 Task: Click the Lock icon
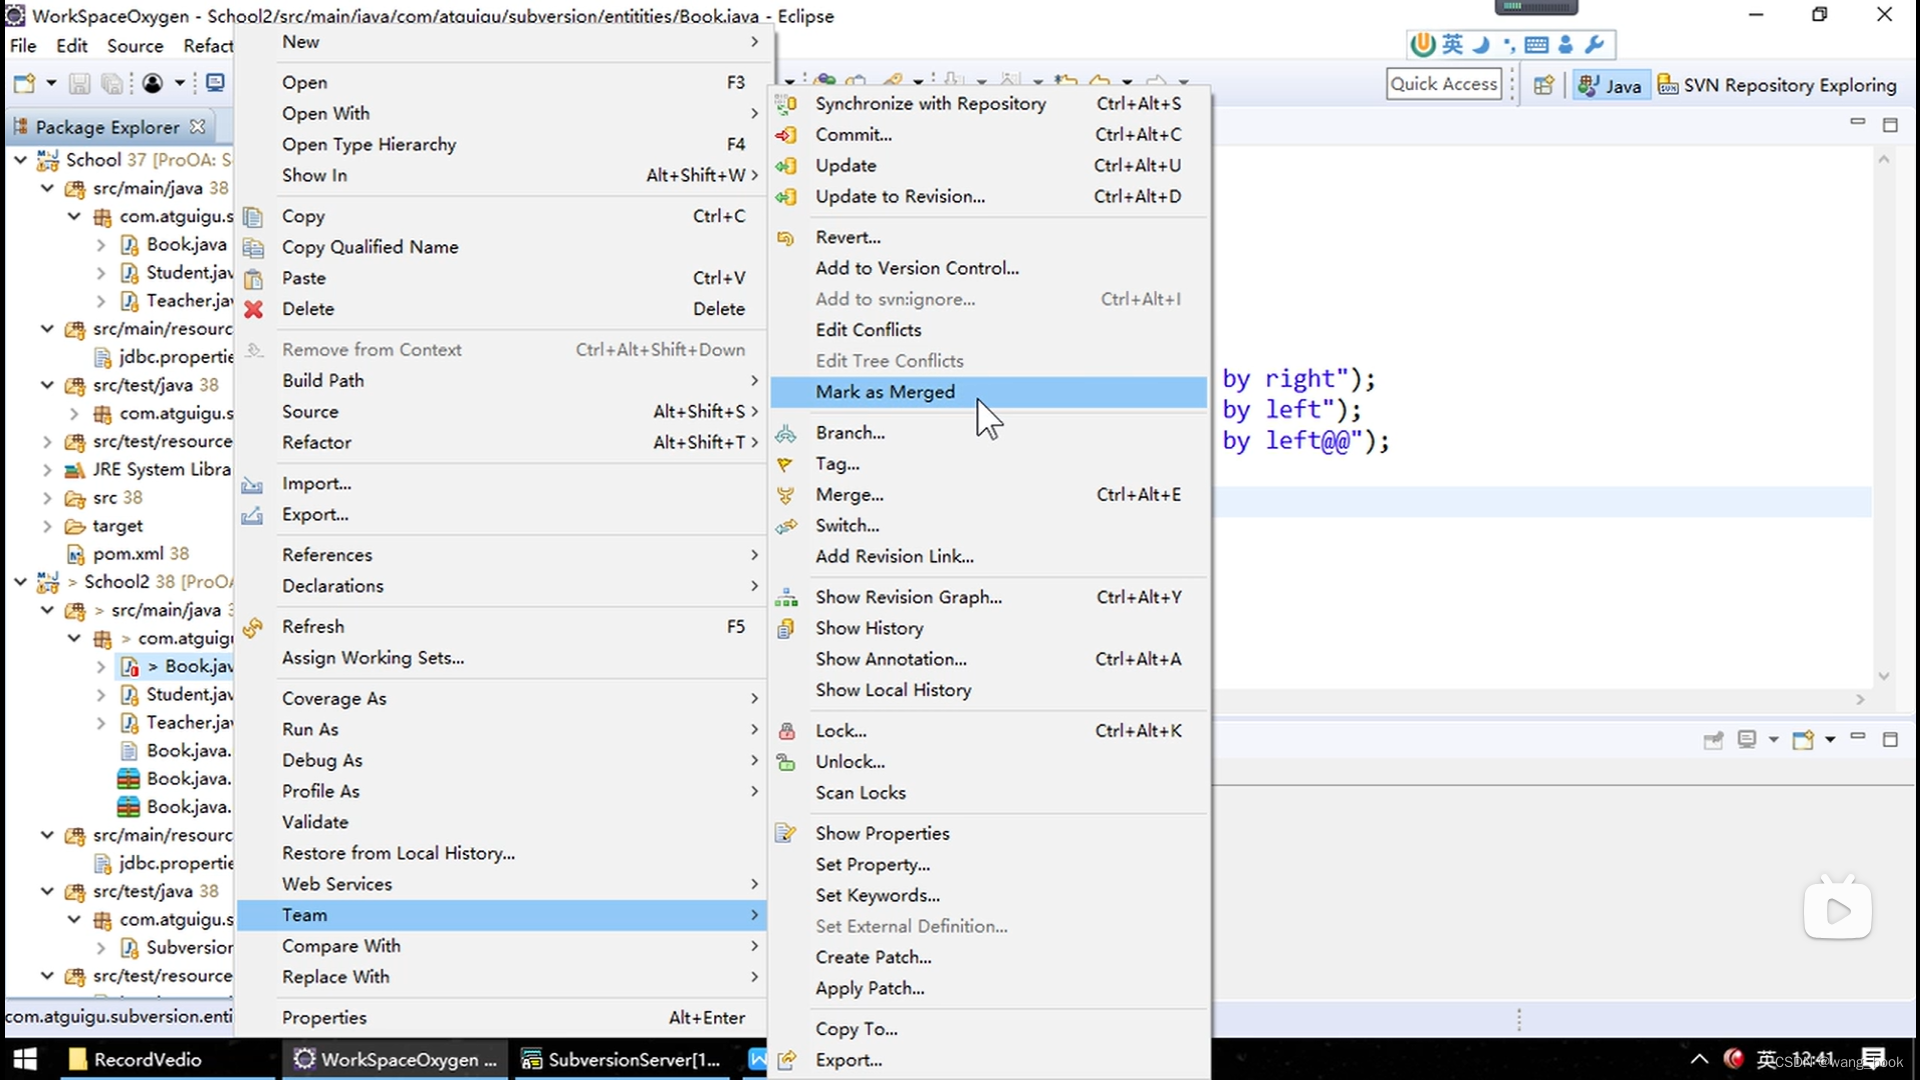point(786,731)
